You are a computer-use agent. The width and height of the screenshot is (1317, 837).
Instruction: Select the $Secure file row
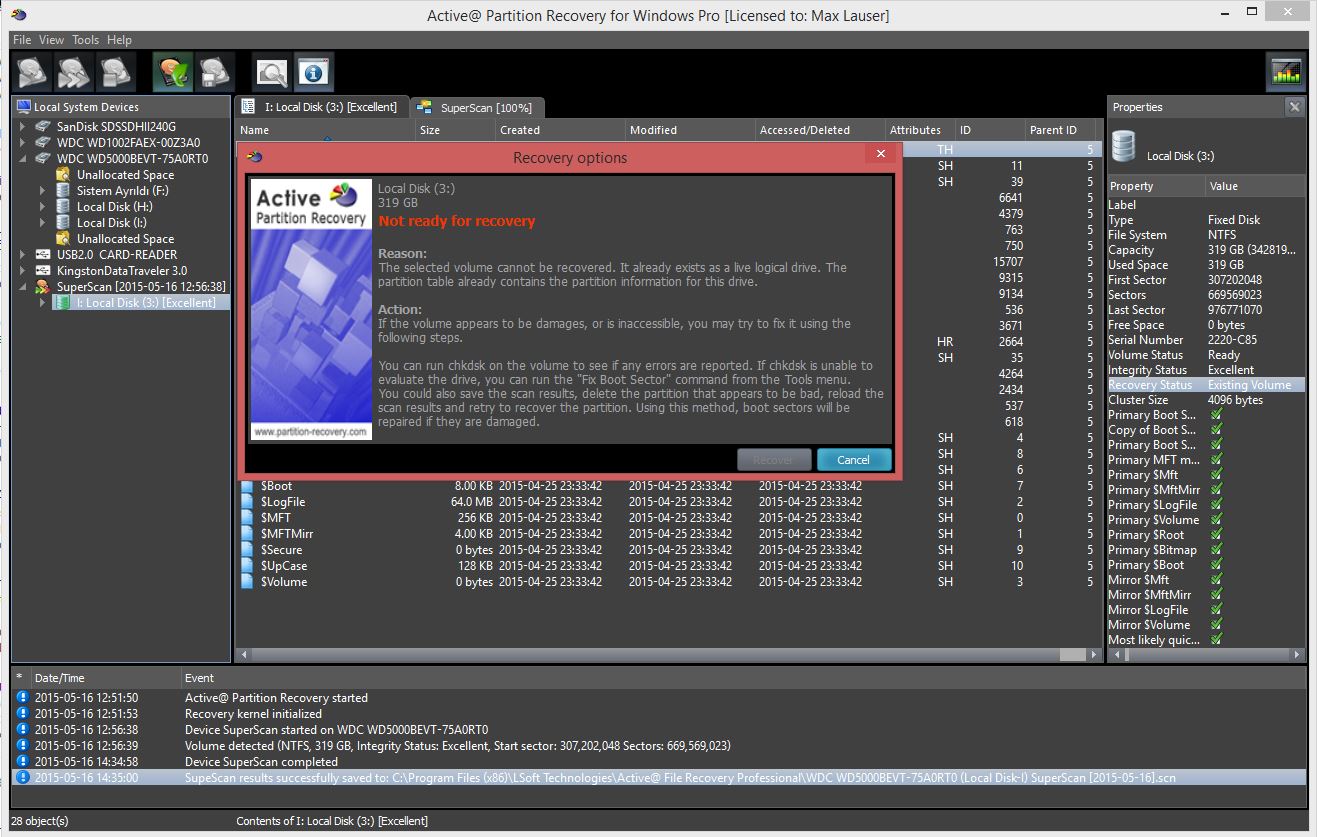tap(669, 550)
